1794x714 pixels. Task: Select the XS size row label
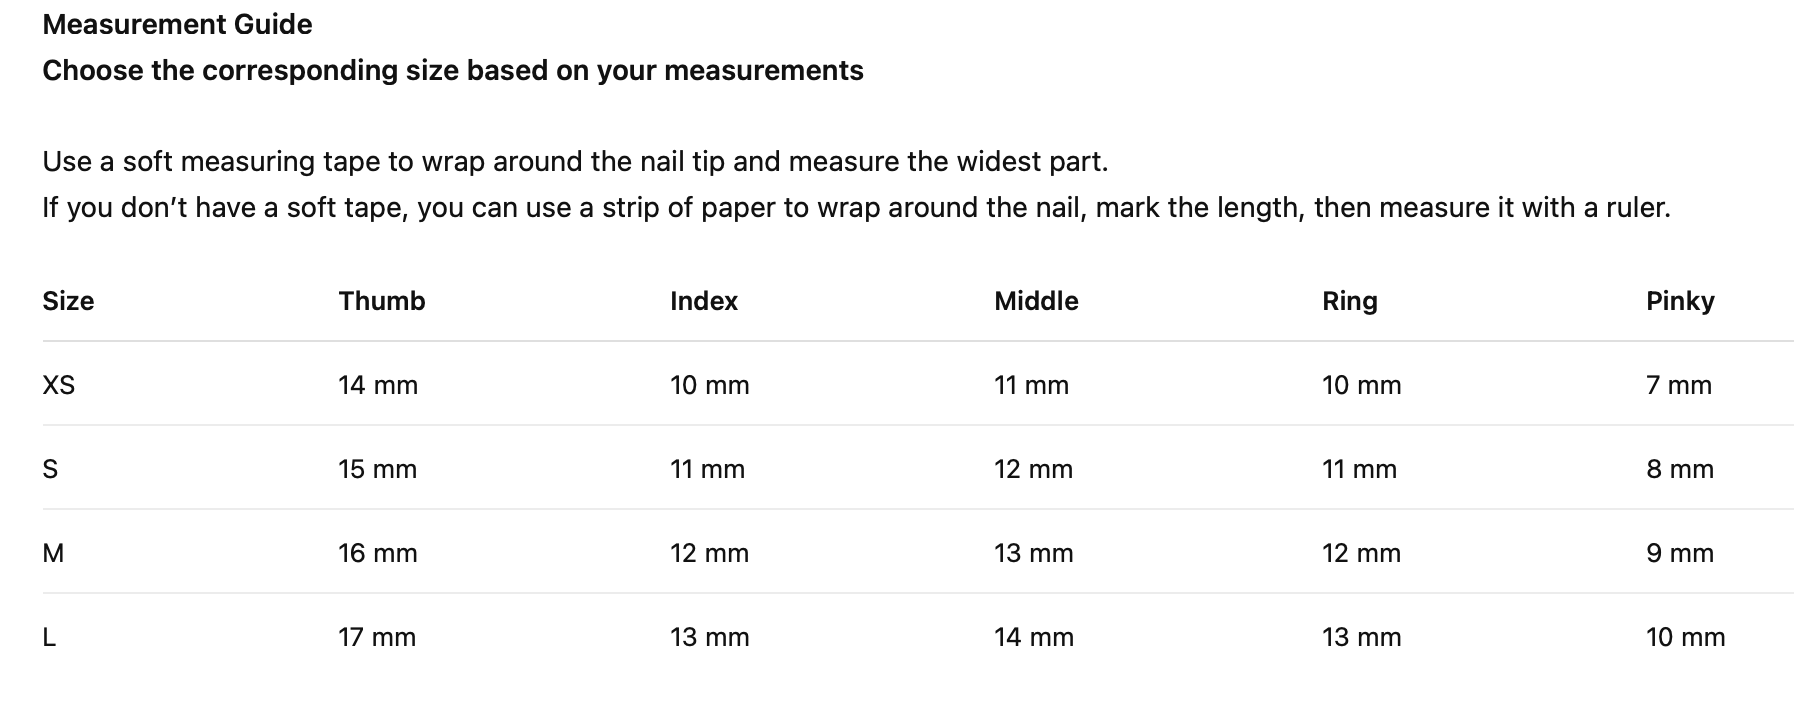click(58, 385)
